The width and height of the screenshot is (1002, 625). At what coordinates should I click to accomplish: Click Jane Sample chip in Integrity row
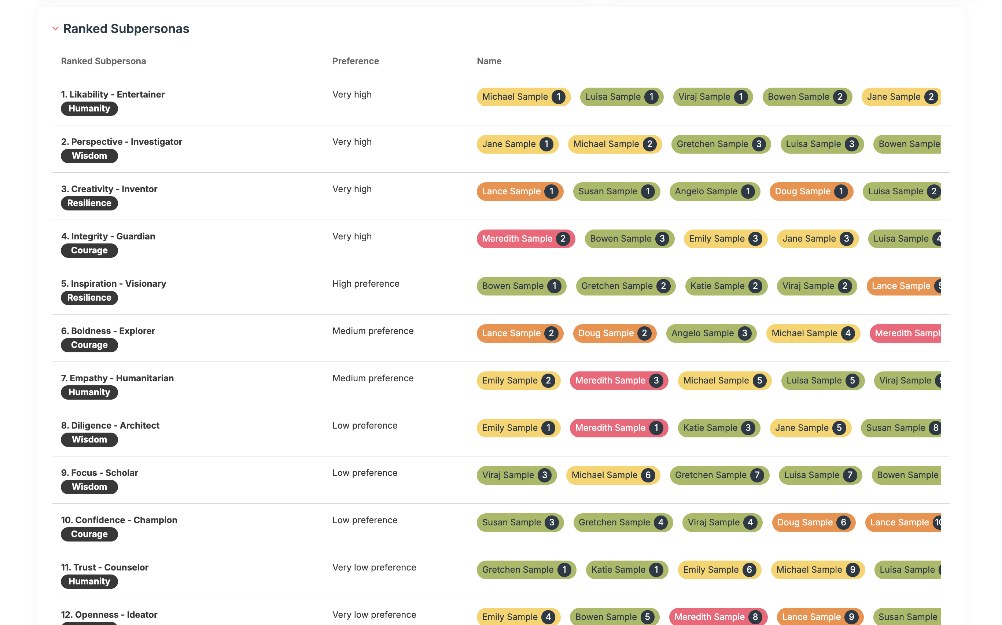(x=818, y=239)
